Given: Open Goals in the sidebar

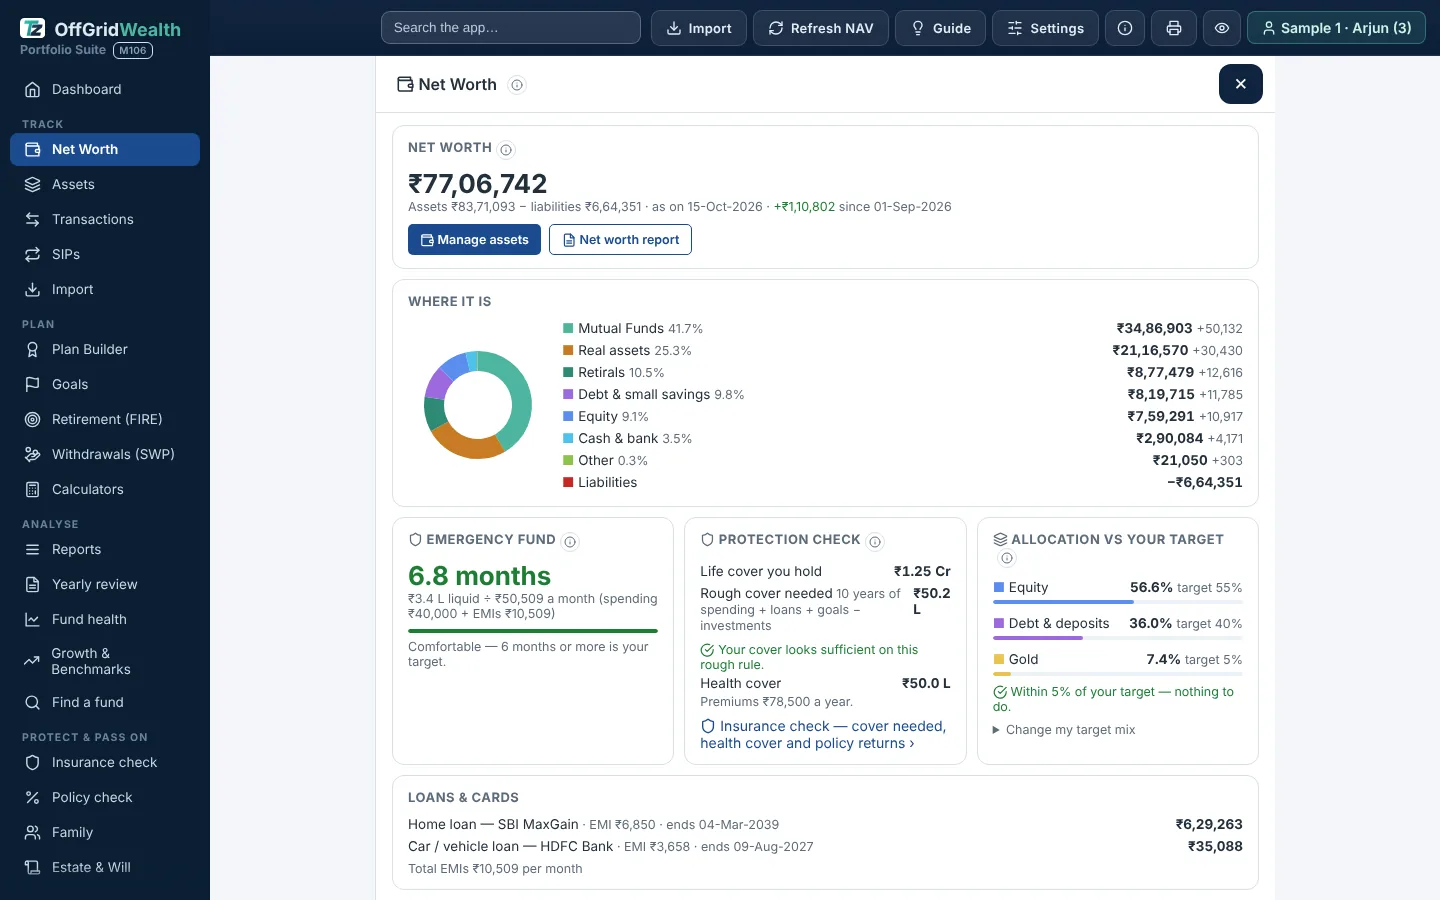Looking at the screenshot, I should [105, 384].
